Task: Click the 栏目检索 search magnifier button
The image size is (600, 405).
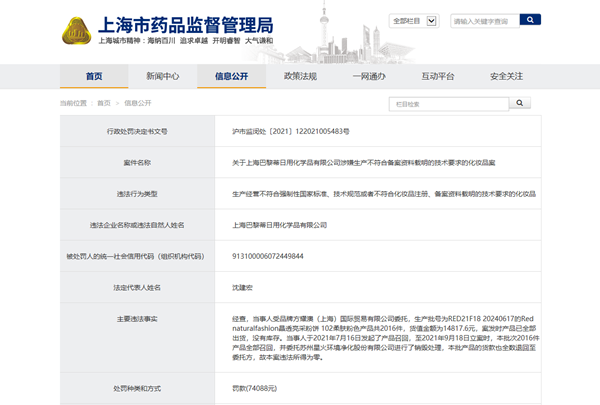Action: 520,103
